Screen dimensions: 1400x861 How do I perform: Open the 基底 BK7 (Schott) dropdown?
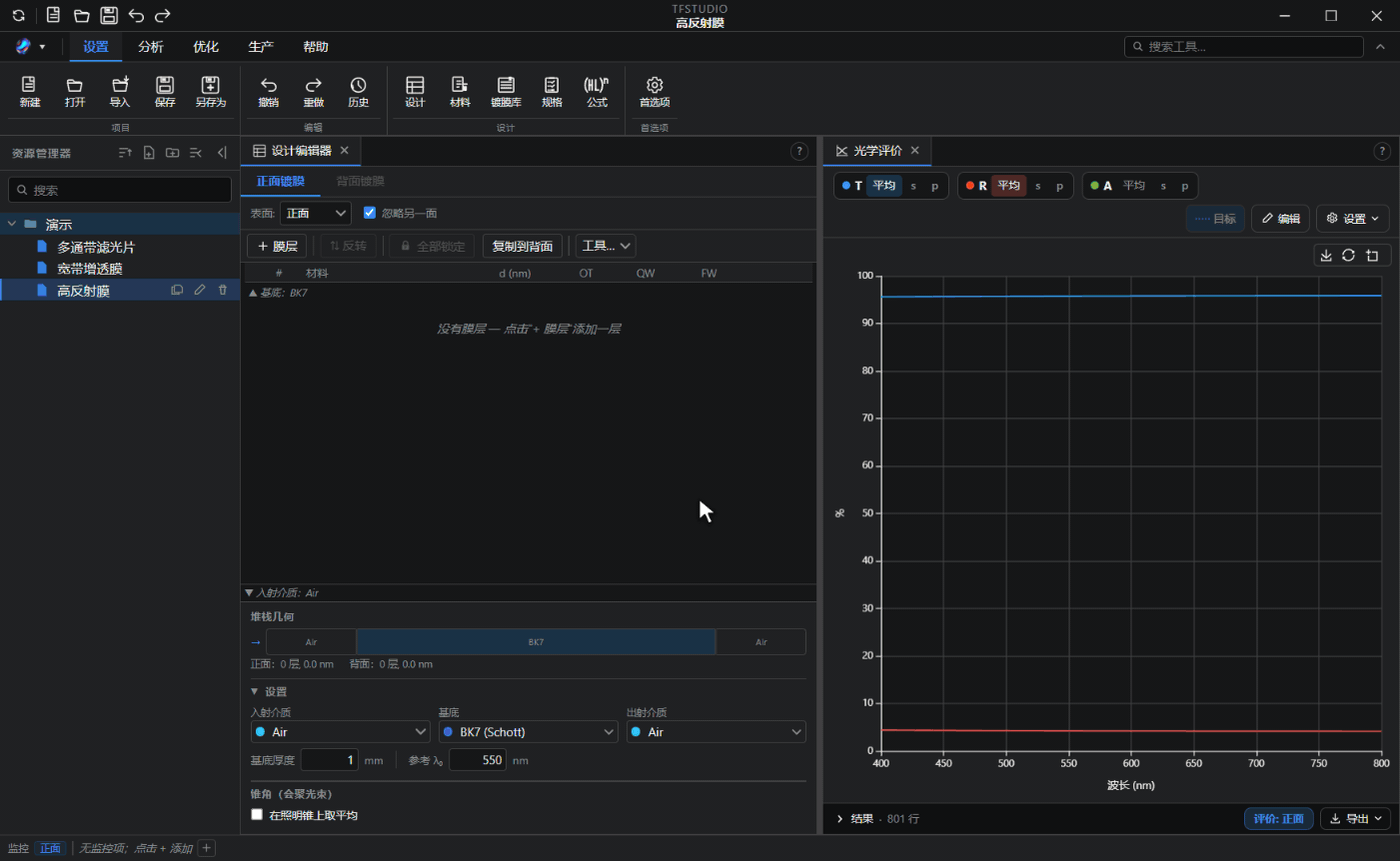click(x=528, y=732)
